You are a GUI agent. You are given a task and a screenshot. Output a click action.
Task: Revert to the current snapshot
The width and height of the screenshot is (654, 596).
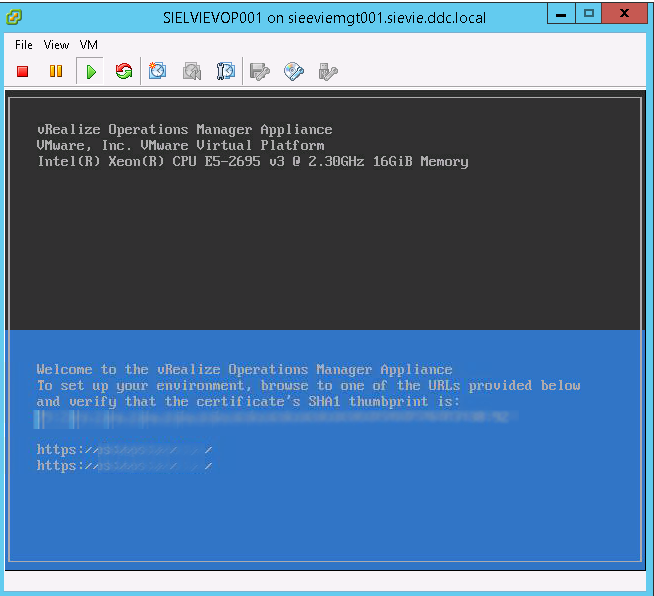(x=192, y=71)
